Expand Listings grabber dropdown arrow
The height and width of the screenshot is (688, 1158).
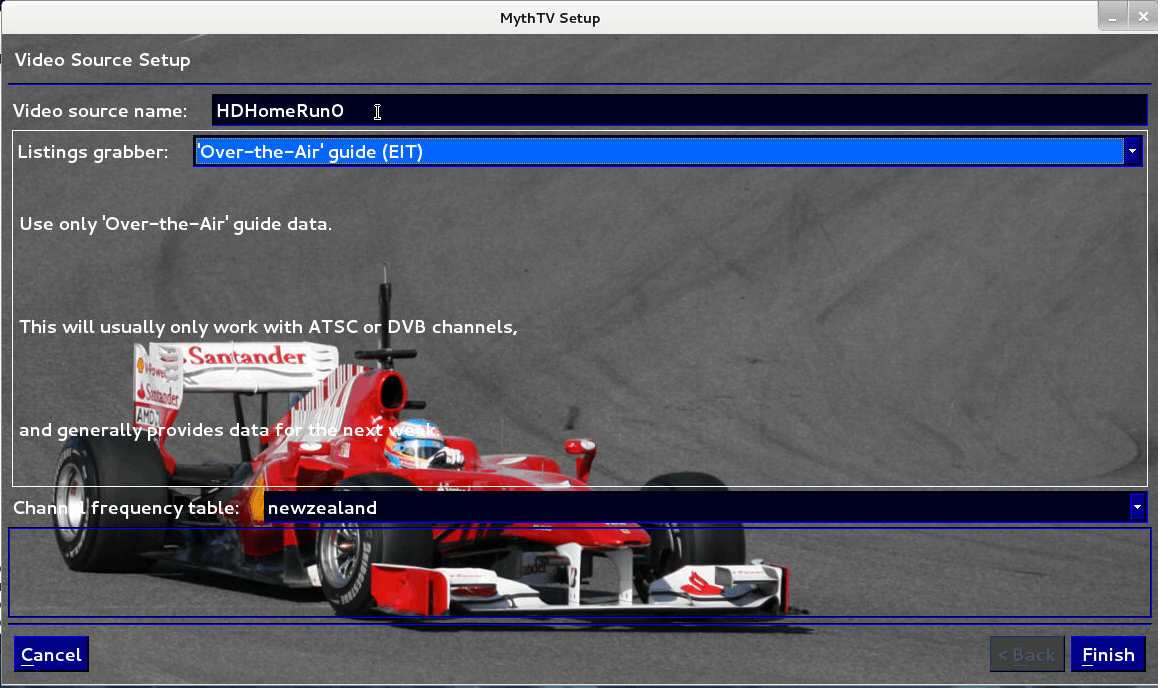(x=1133, y=151)
